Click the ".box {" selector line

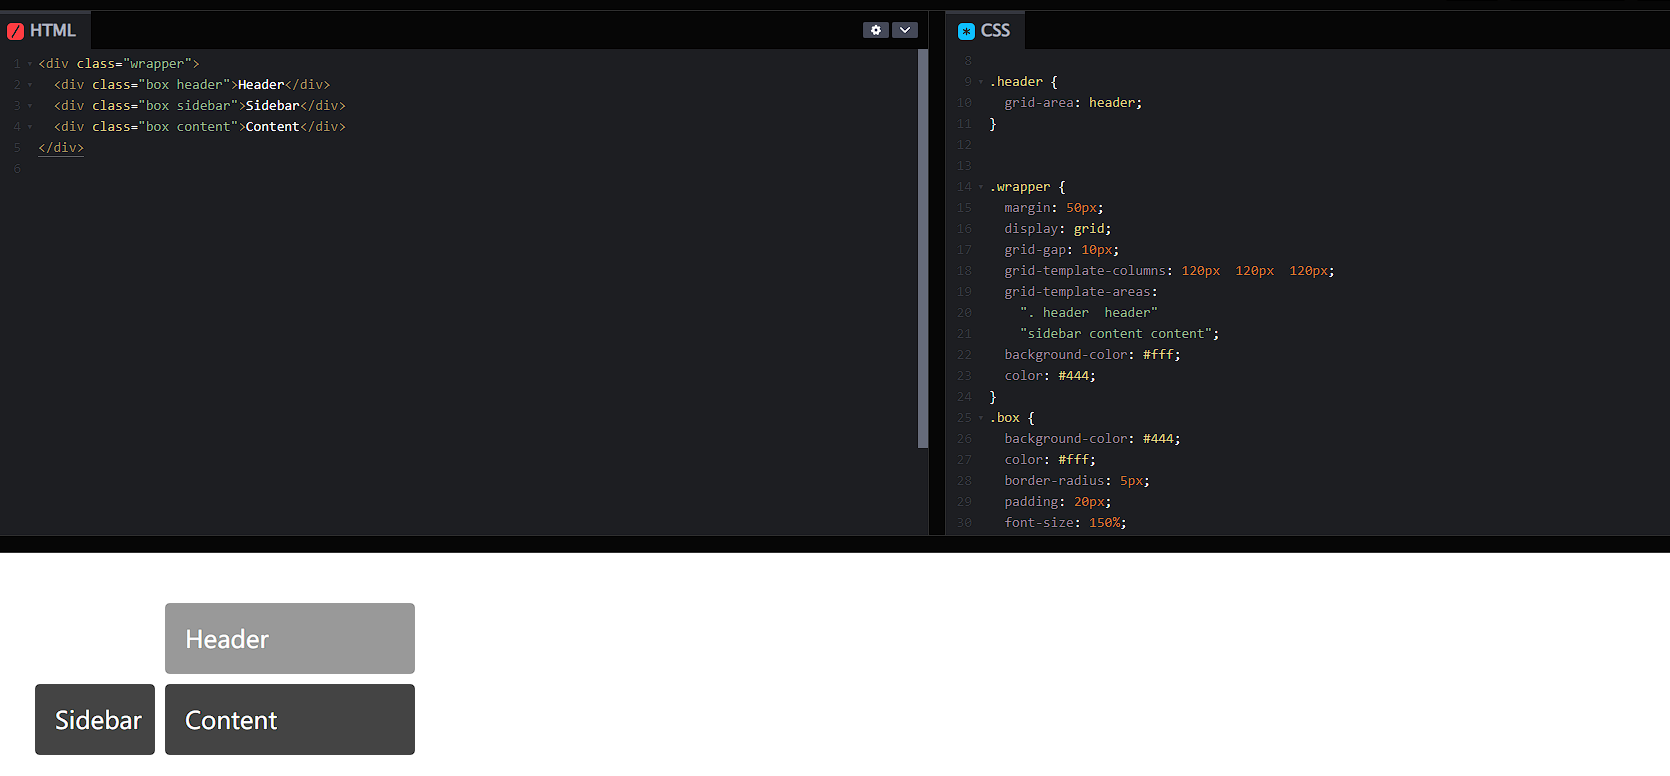pyautogui.click(x=1012, y=418)
